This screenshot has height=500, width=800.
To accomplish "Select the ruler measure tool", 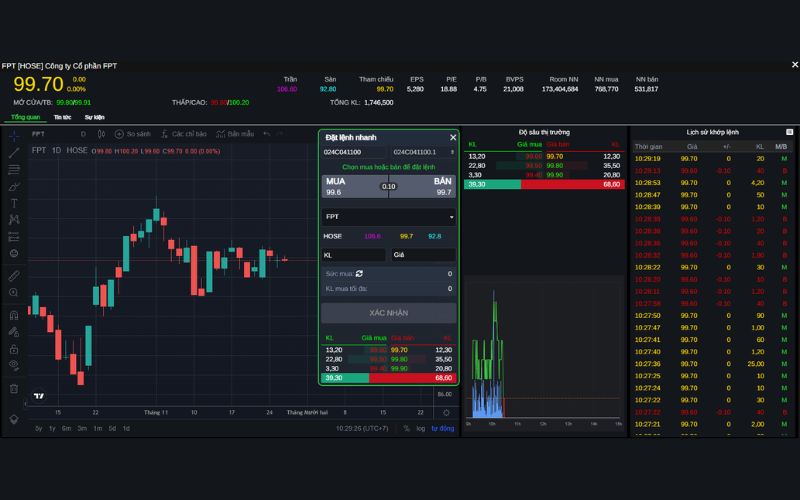I will pos(14,274).
